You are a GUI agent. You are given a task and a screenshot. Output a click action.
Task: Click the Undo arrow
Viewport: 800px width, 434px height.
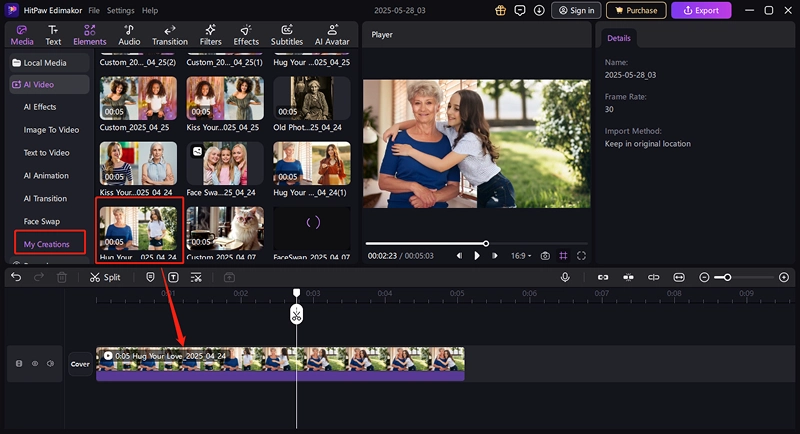coord(16,277)
